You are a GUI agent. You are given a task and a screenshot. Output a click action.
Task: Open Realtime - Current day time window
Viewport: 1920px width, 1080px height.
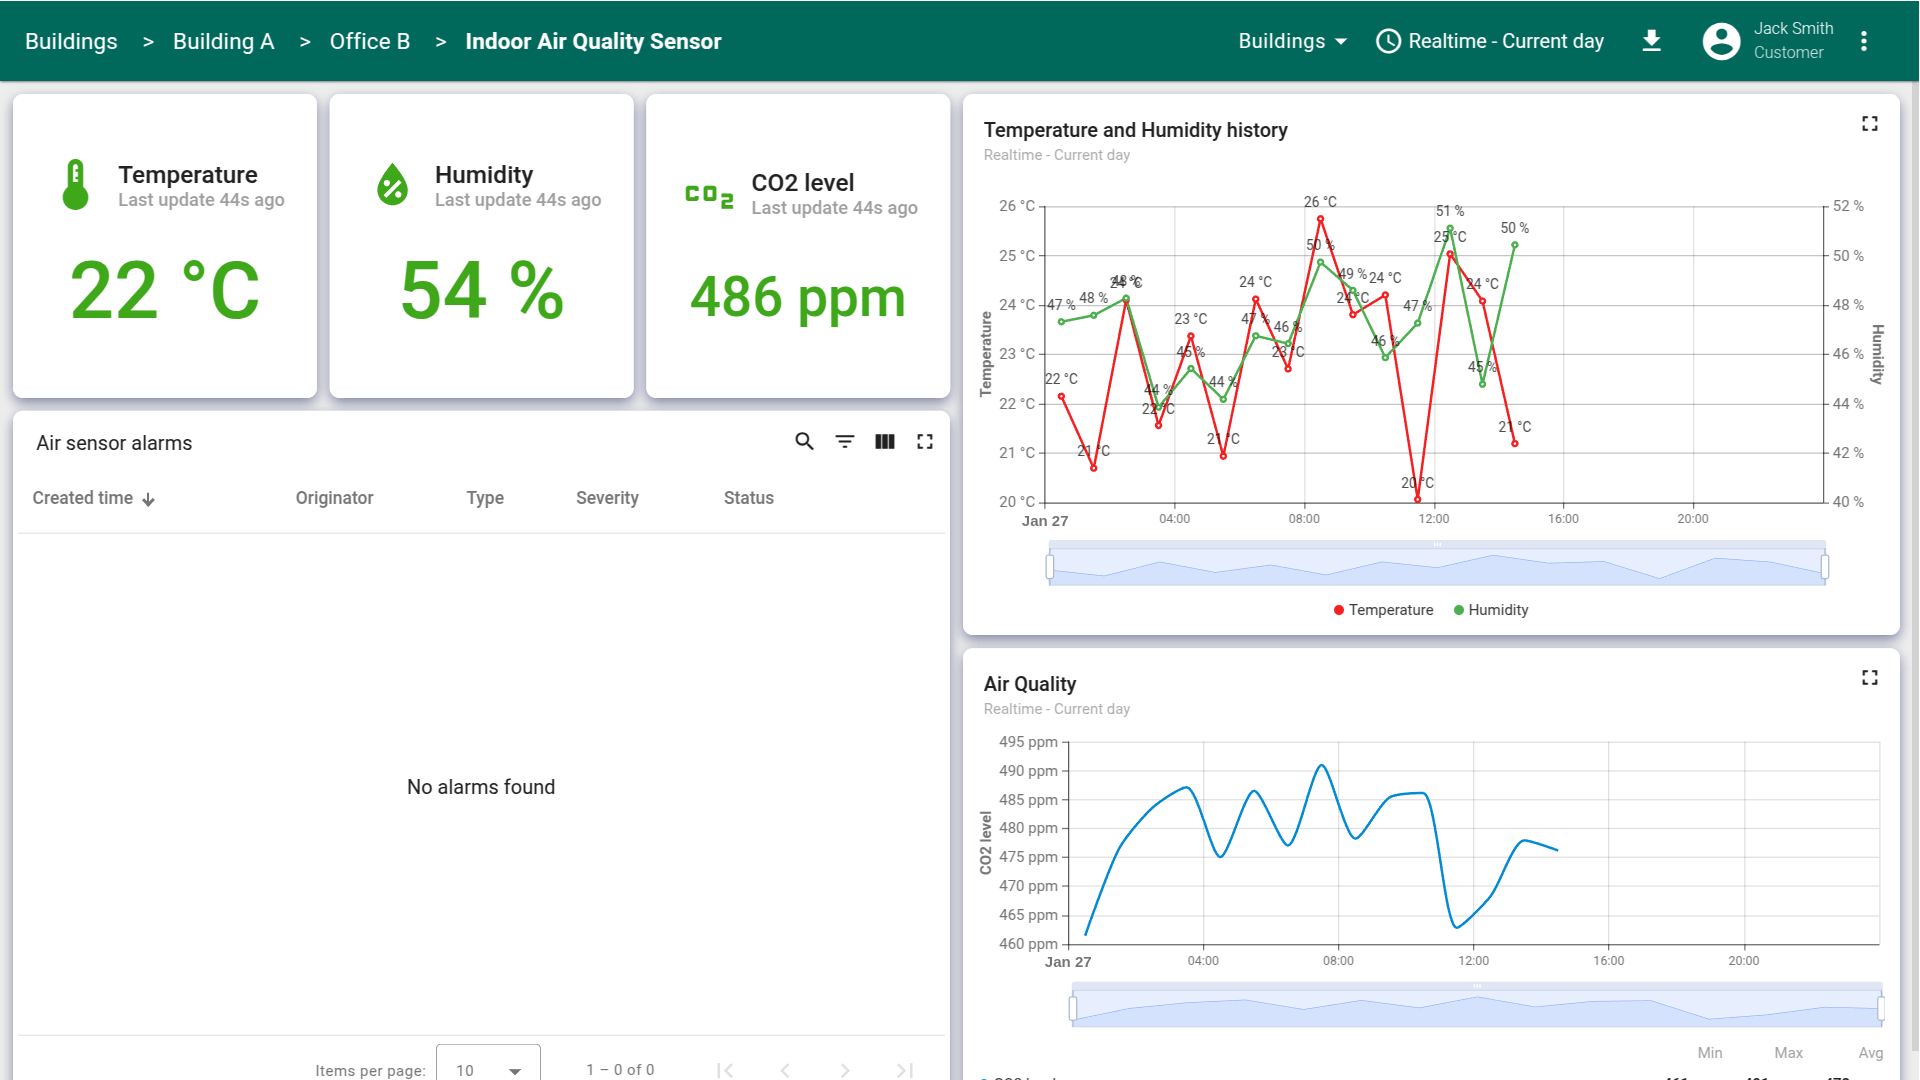click(x=1490, y=41)
